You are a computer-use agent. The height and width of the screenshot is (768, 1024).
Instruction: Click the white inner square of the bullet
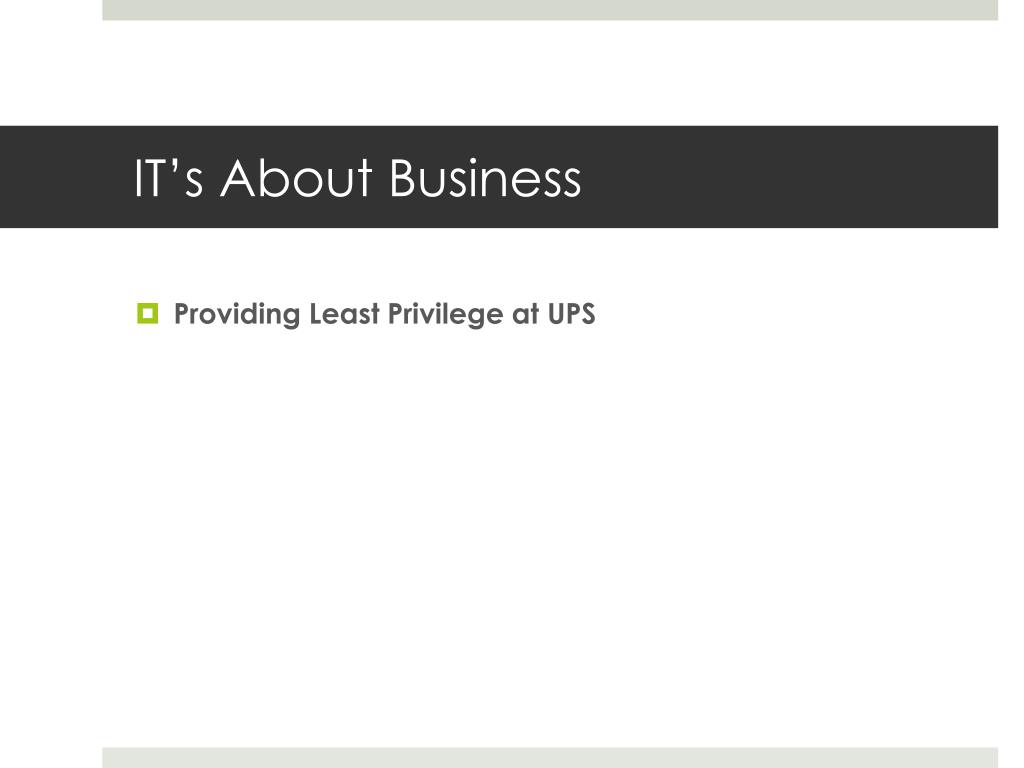pyautogui.click(x=148, y=313)
